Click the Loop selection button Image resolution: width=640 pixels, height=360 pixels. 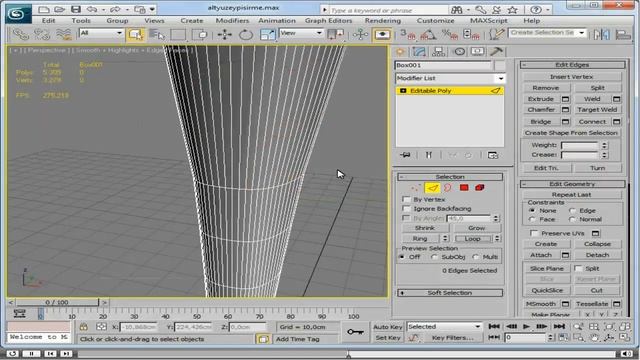coord(472,239)
